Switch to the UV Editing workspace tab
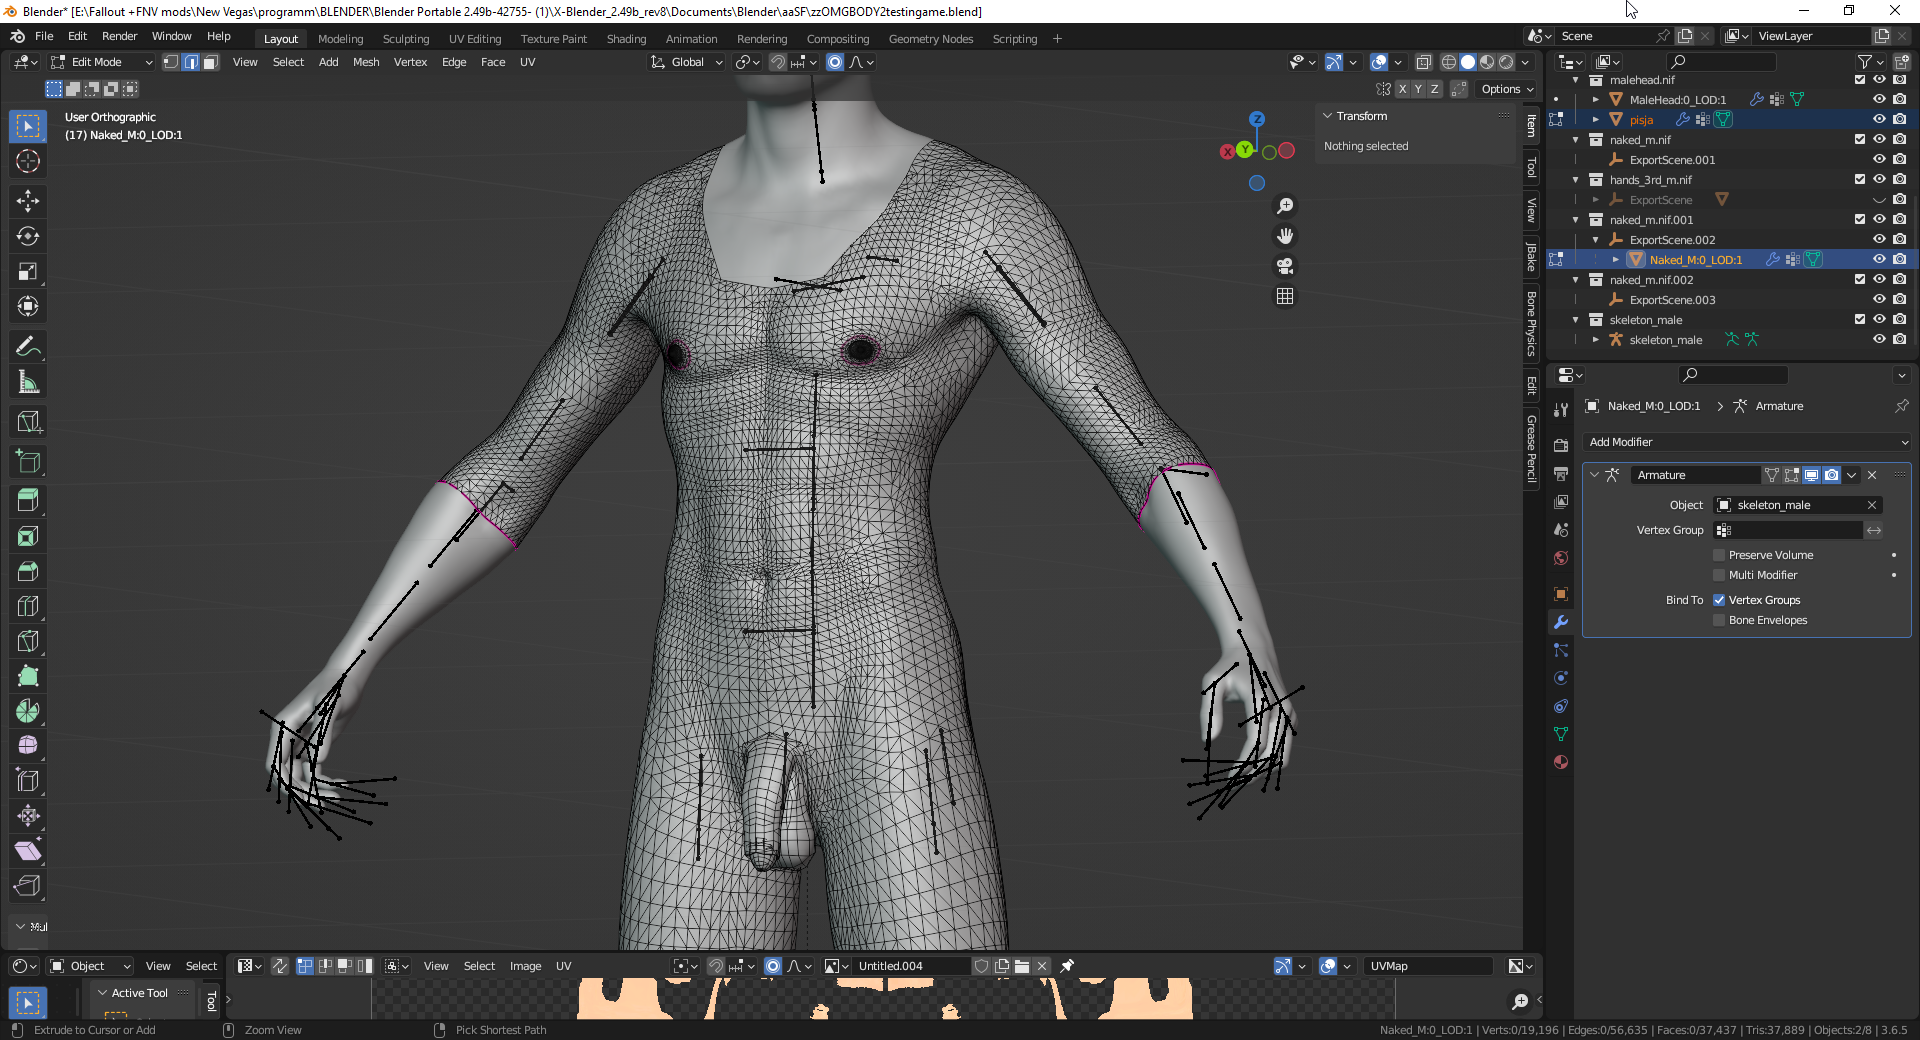 [x=475, y=39]
